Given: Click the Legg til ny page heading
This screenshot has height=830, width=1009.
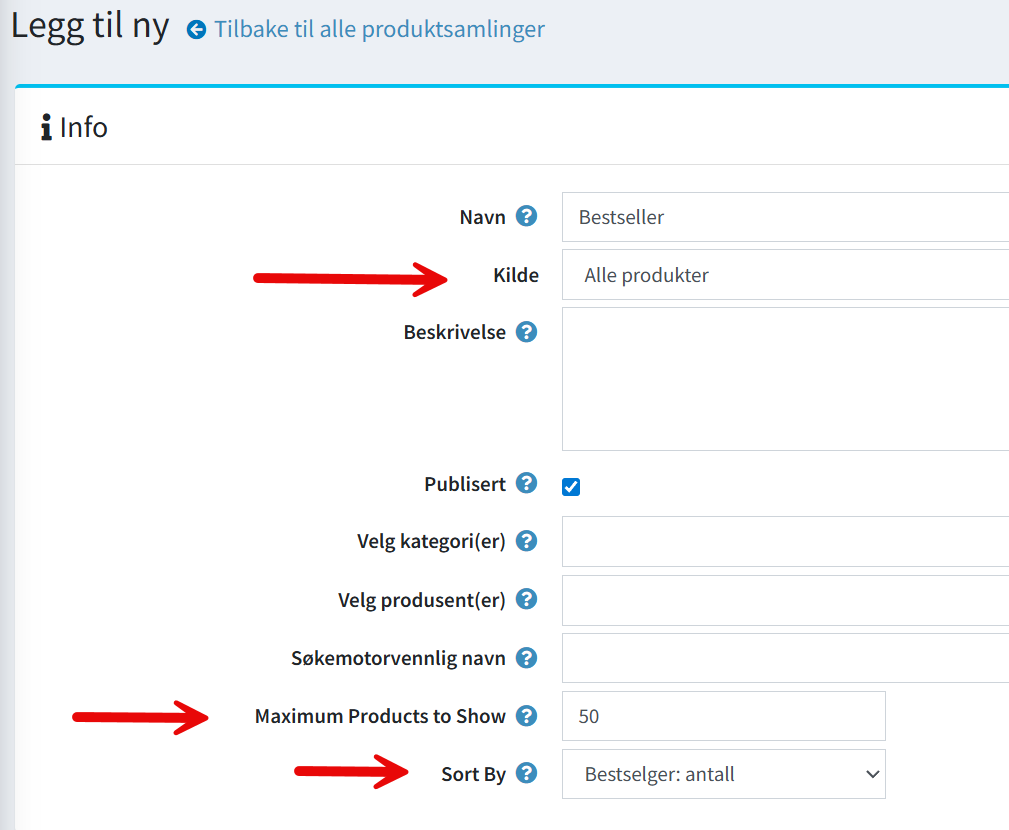Looking at the screenshot, I should click(x=90, y=26).
